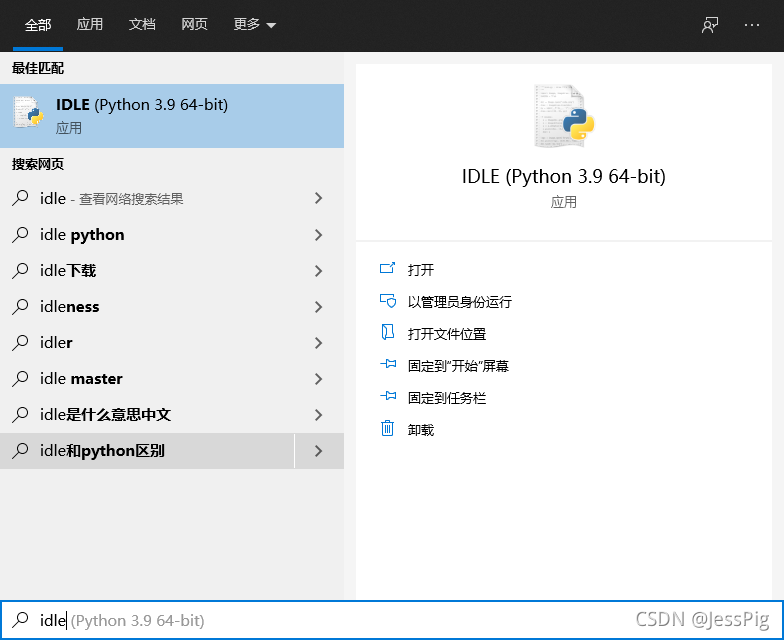Expand arrow for 'idle是什么意思中文' suggestion
The height and width of the screenshot is (640, 784).
coord(318,414)
